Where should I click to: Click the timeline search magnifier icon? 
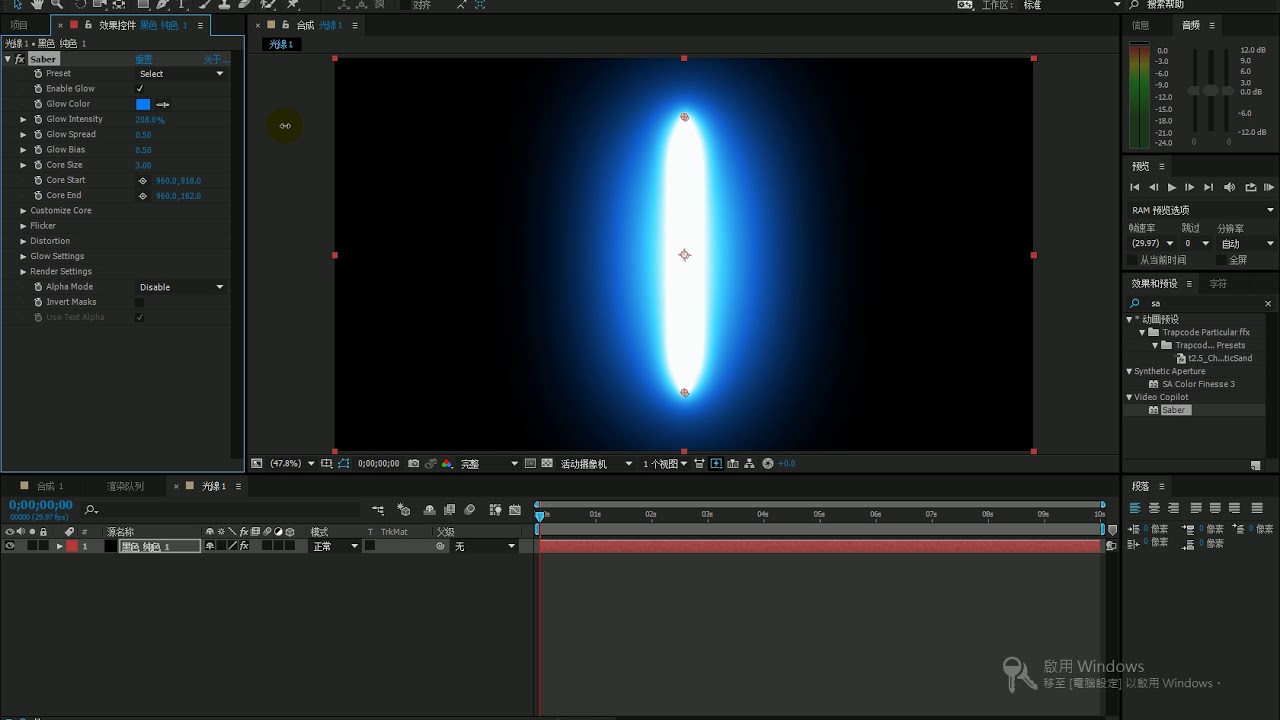point(91,511)
